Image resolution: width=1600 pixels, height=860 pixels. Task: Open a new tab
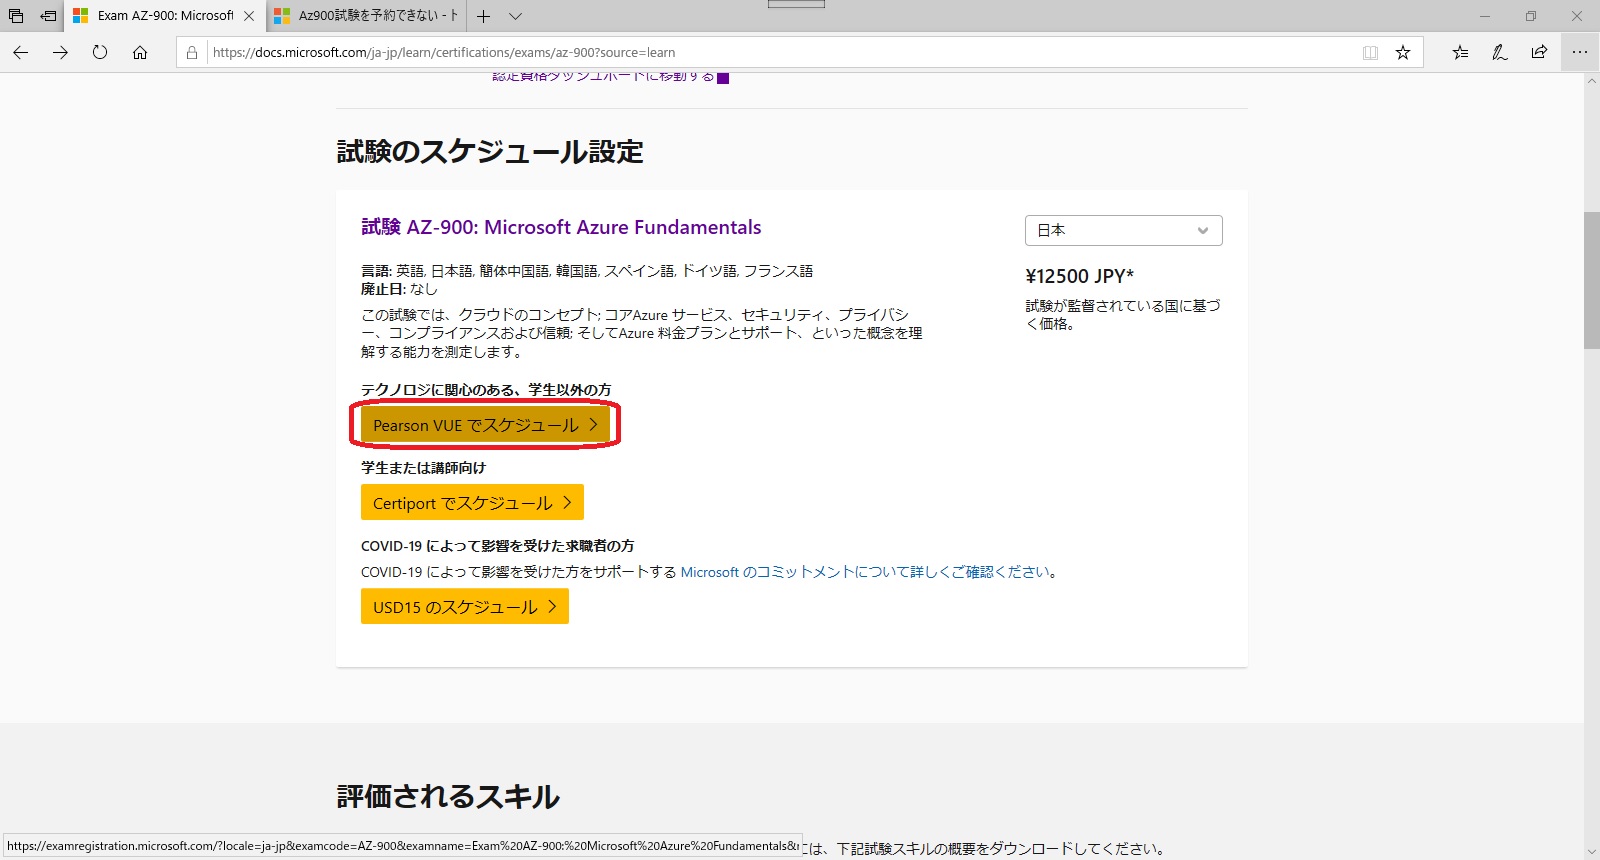pos(484,16)
